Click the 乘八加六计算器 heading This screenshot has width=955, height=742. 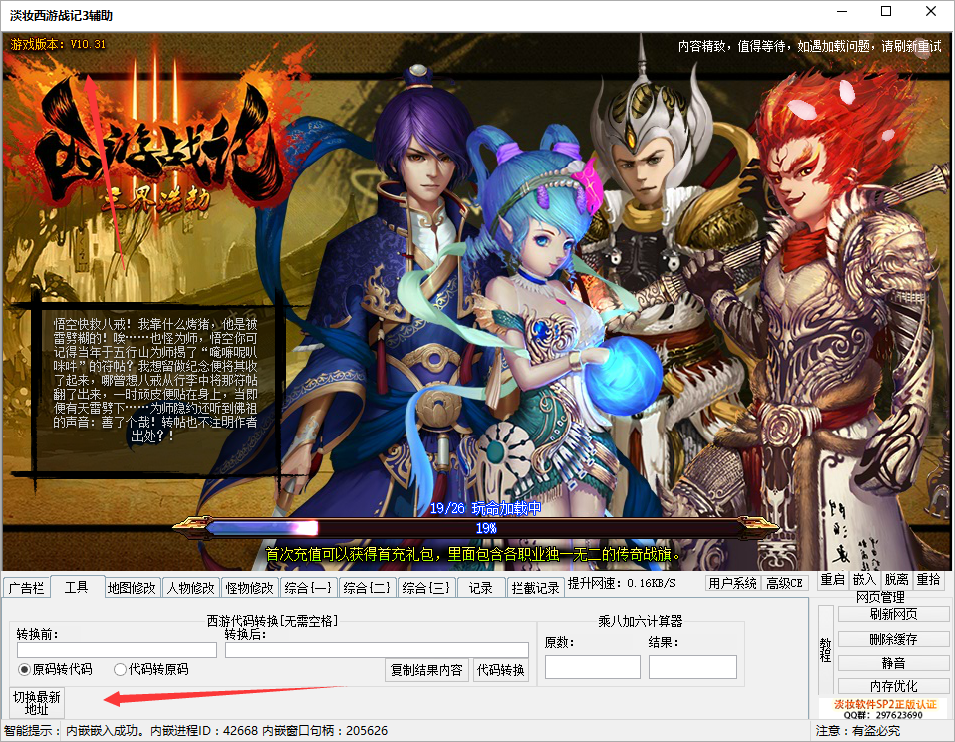click(640, 621)
